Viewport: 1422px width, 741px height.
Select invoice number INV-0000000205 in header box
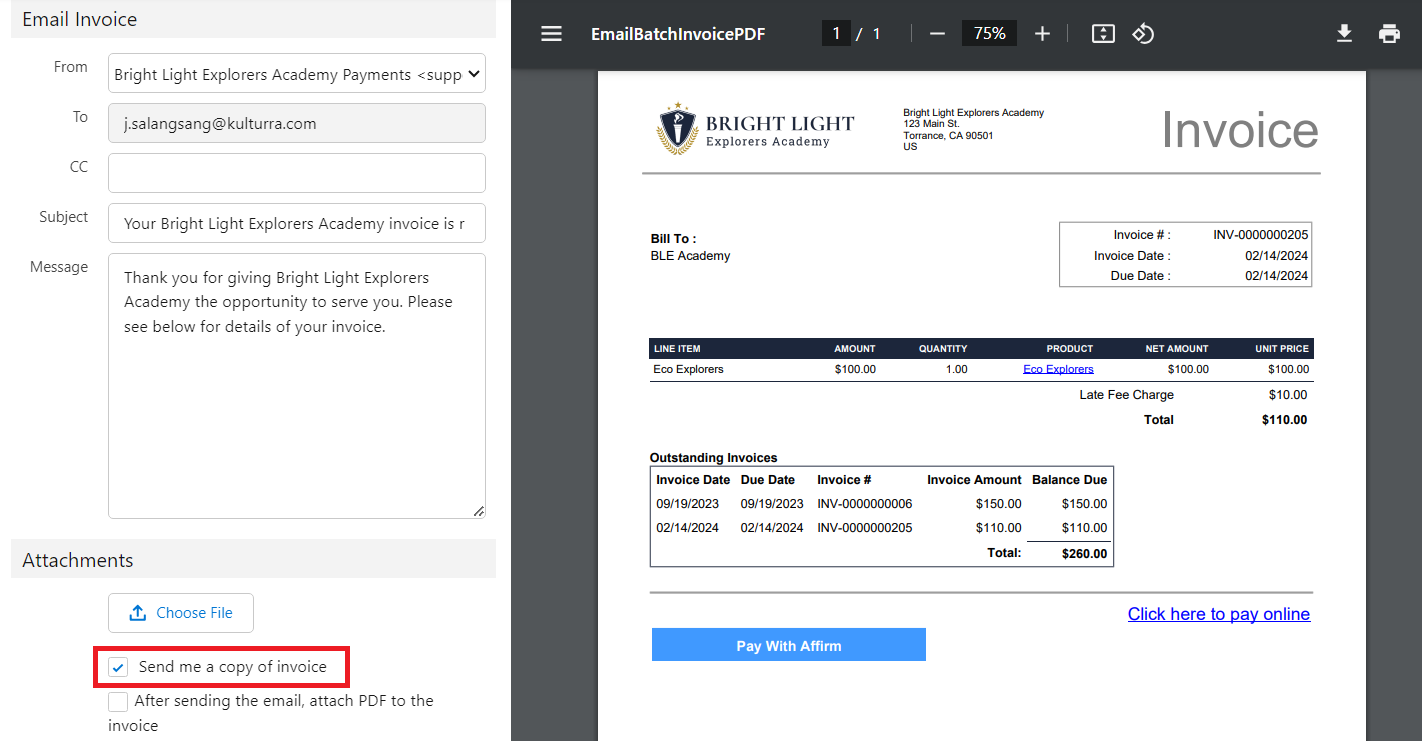pos(1261,235)
